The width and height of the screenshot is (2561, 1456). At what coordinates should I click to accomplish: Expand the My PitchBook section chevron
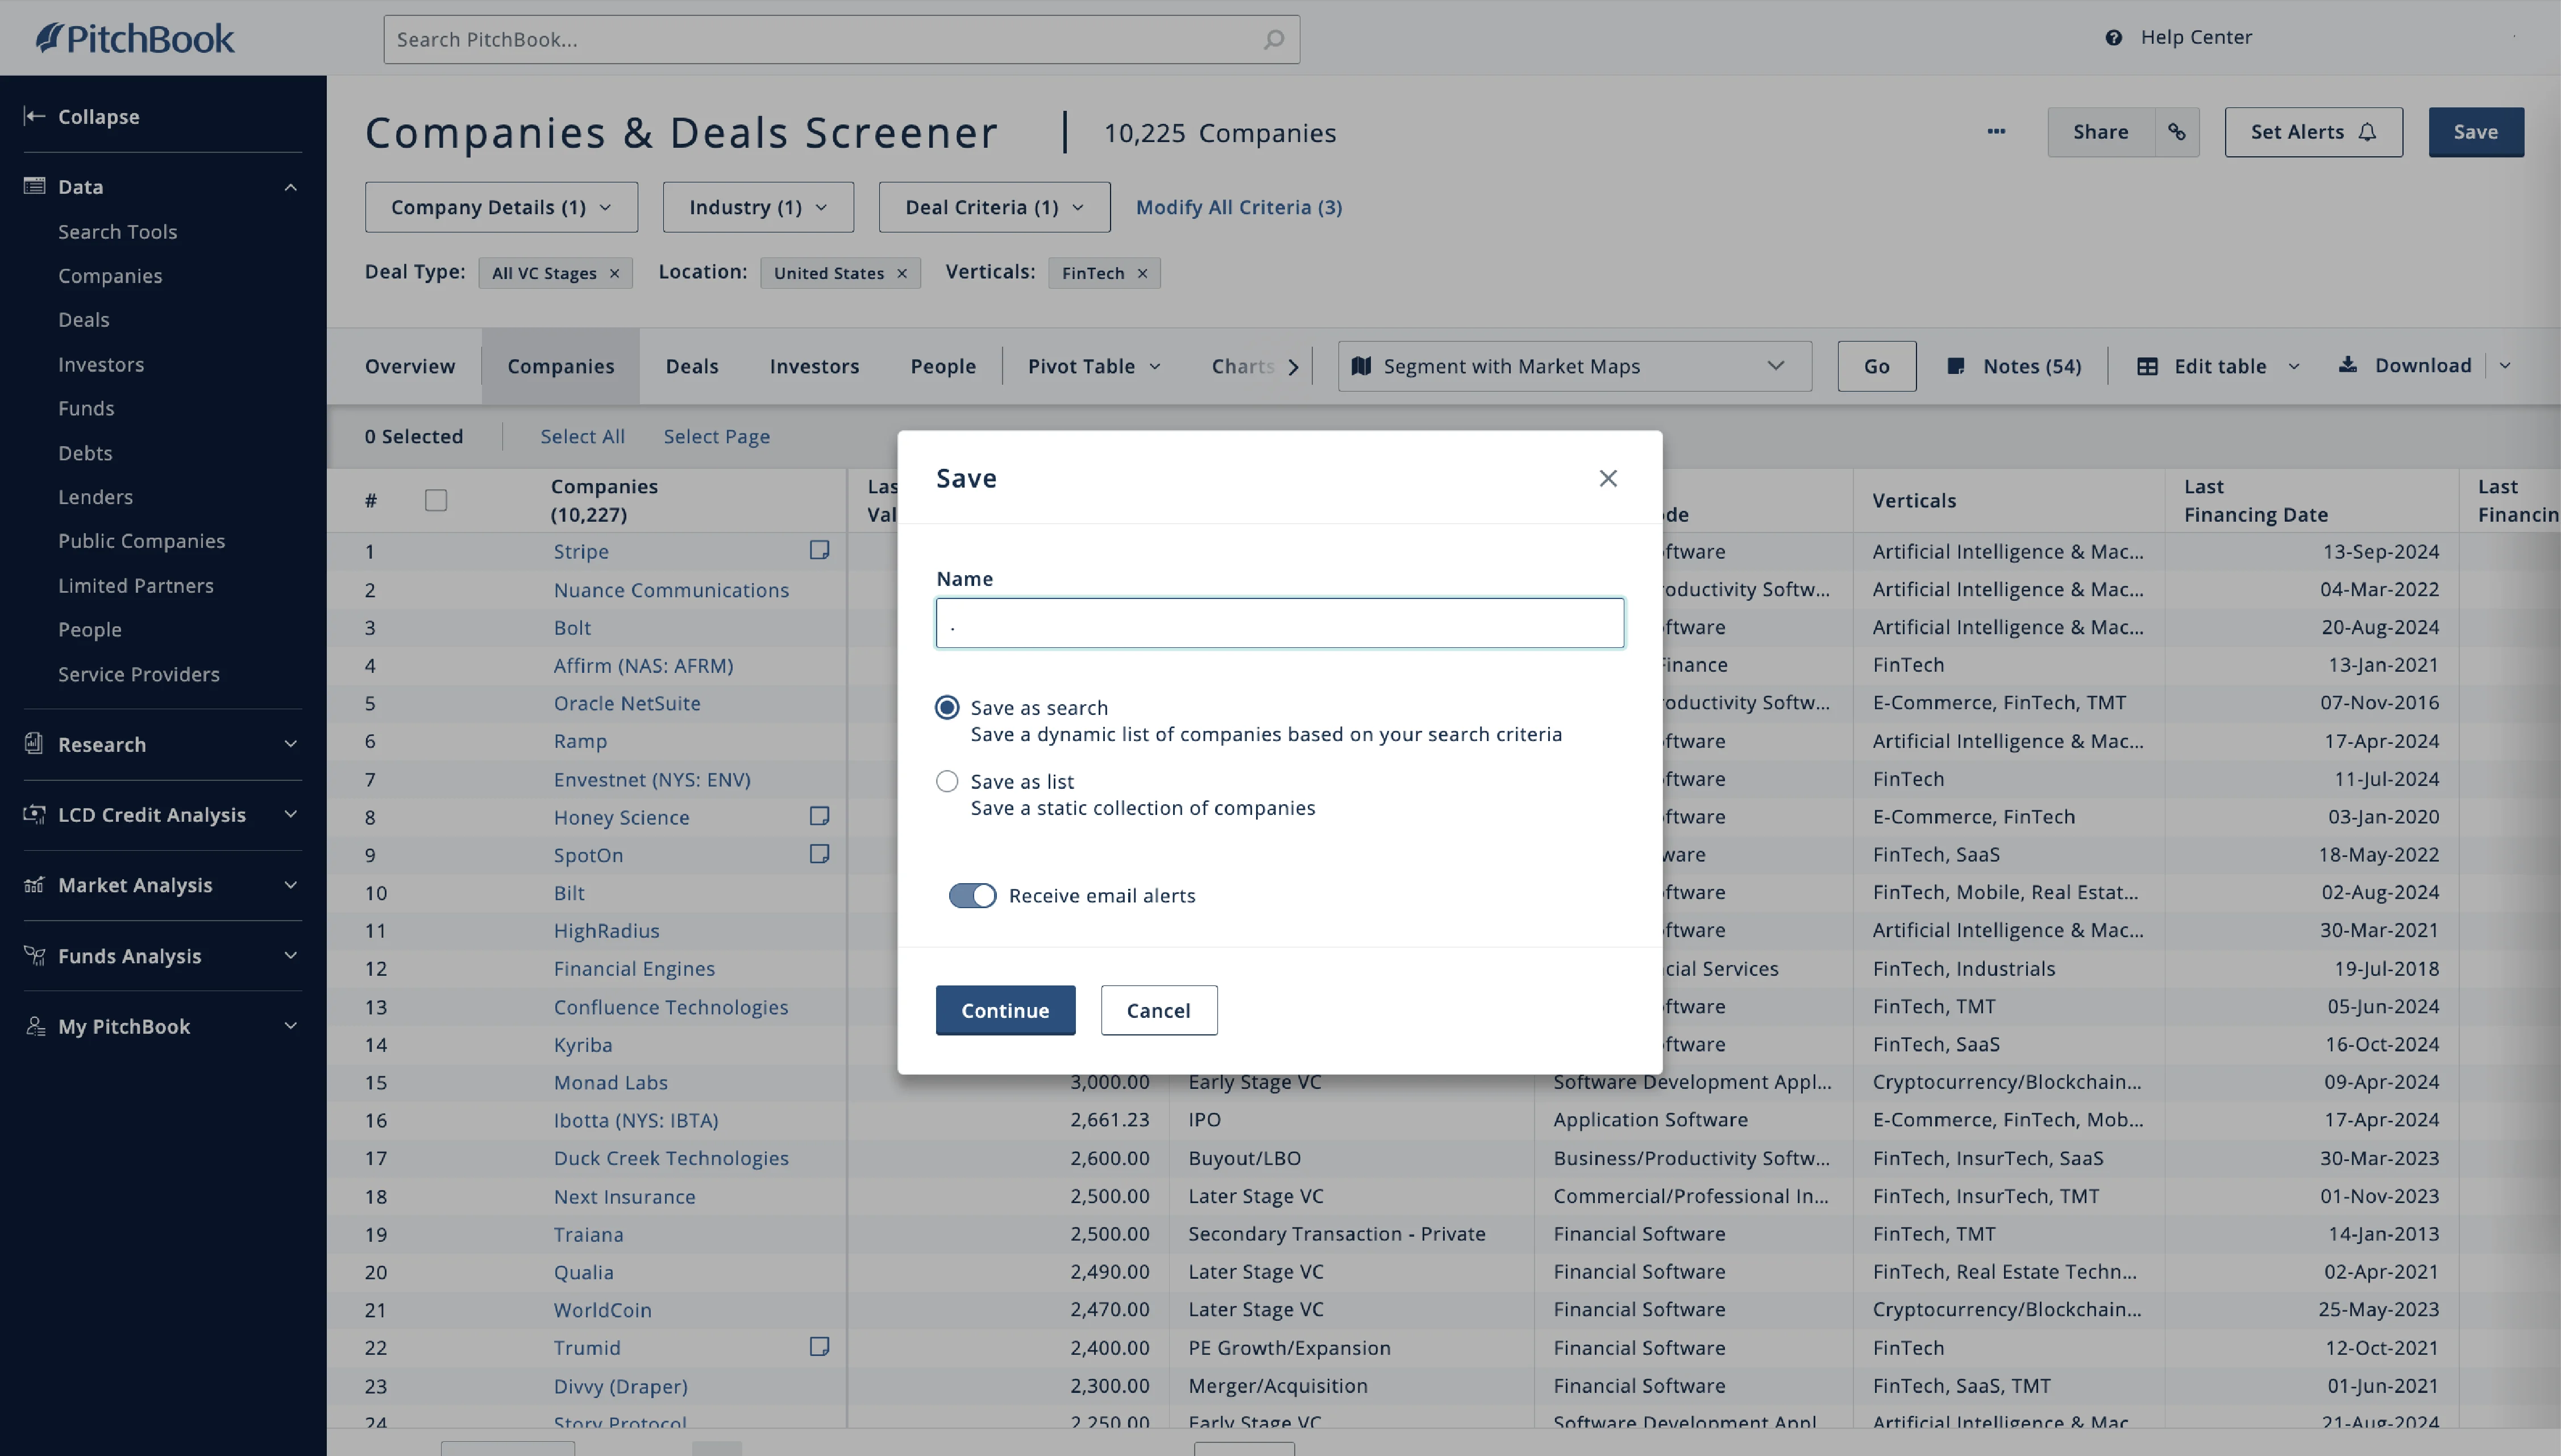point(290,1026)
